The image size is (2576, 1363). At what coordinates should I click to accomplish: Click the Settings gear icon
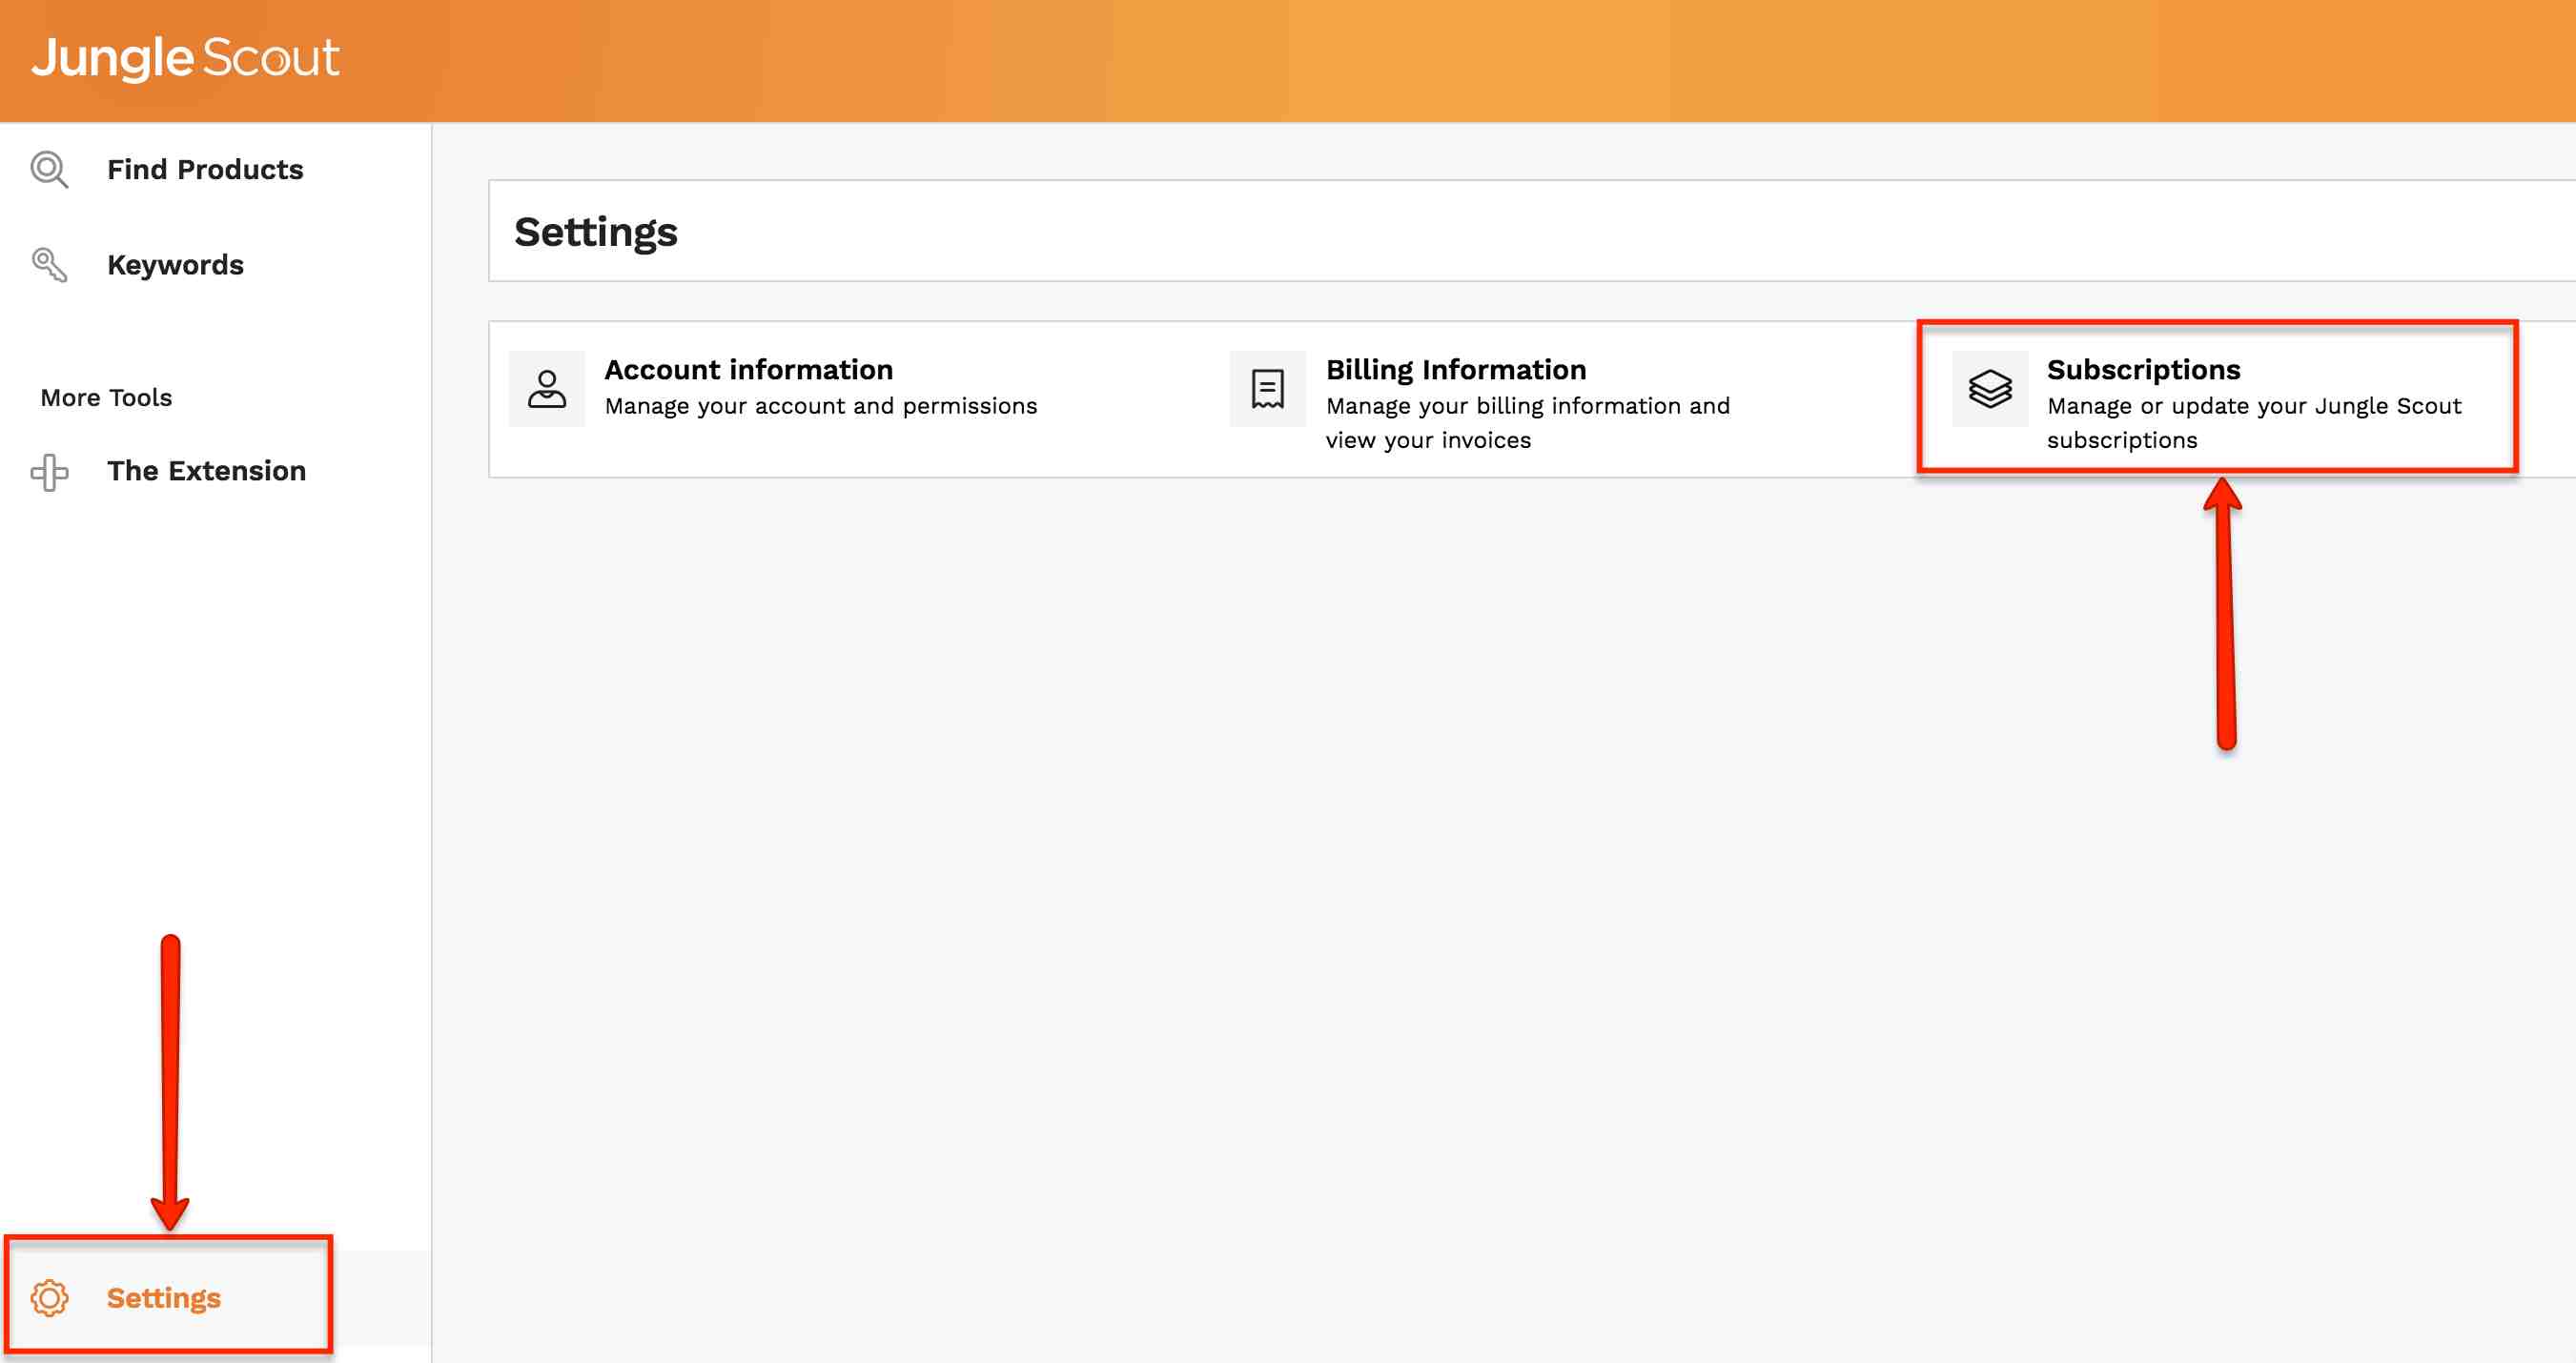(49, 1298)
